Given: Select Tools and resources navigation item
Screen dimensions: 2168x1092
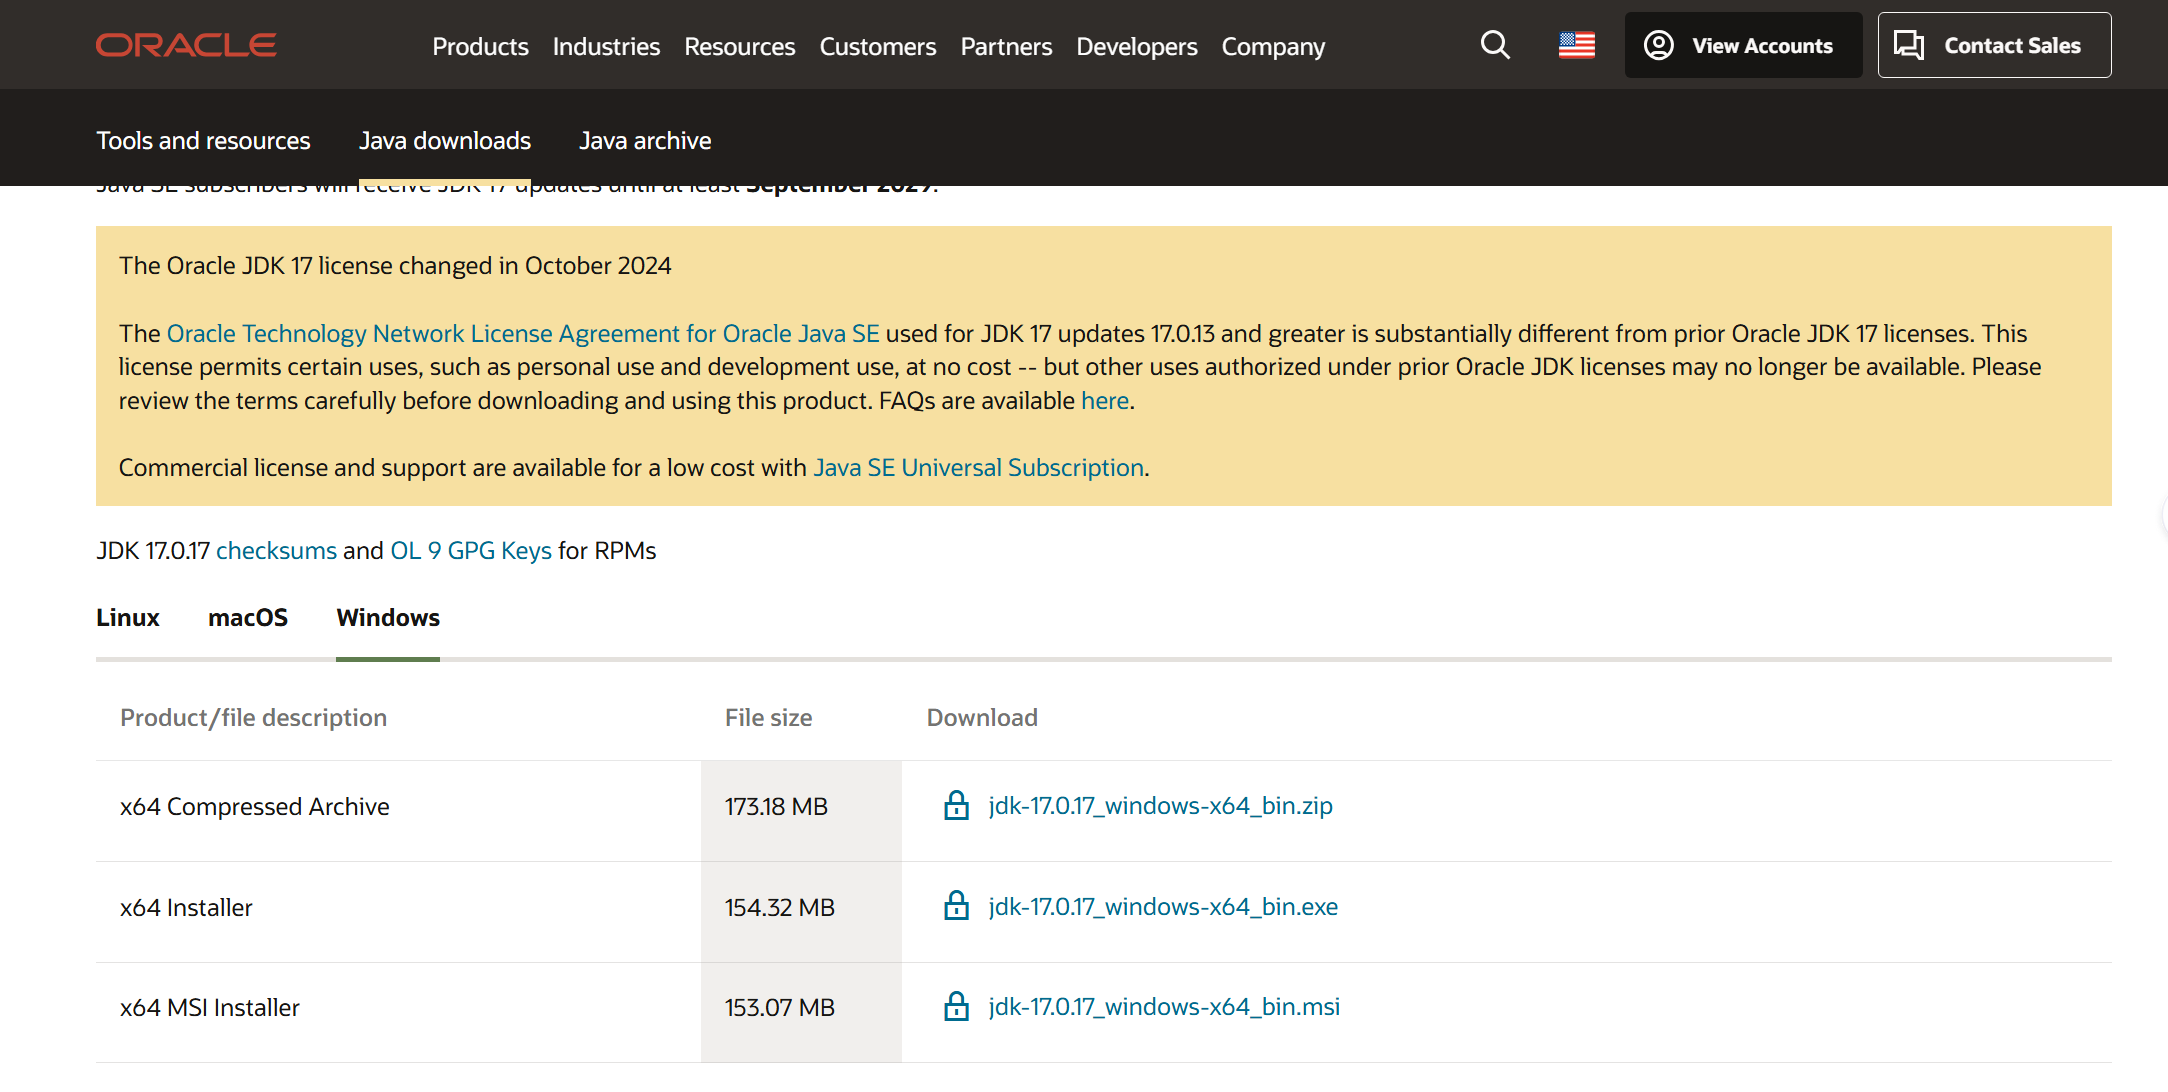Looking at the screenshot, I should click(x=203, y=141).
